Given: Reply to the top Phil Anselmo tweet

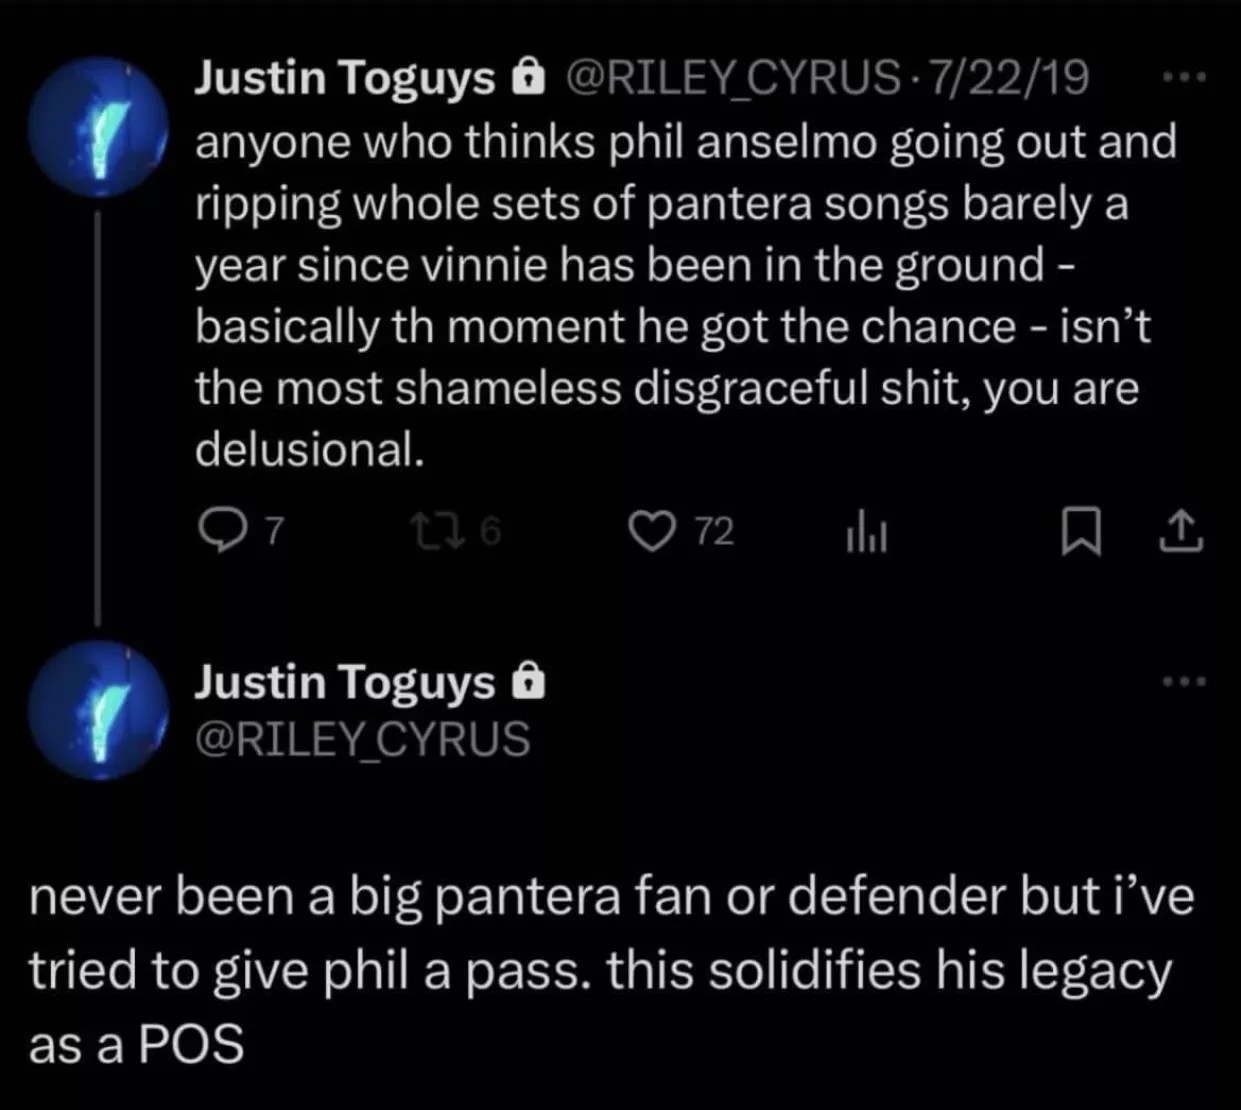Looking at the screenshot, I should click(x=215, y=530).
